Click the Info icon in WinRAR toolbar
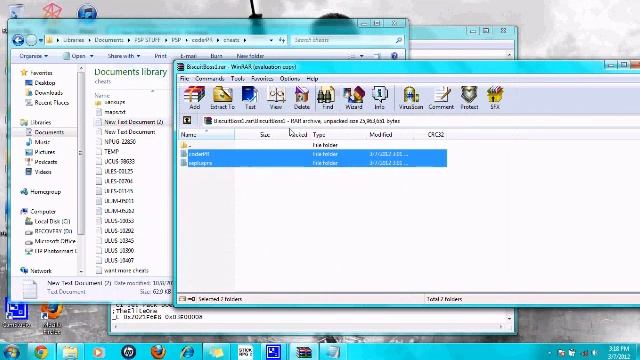640x360 pixels. [380, 98]
